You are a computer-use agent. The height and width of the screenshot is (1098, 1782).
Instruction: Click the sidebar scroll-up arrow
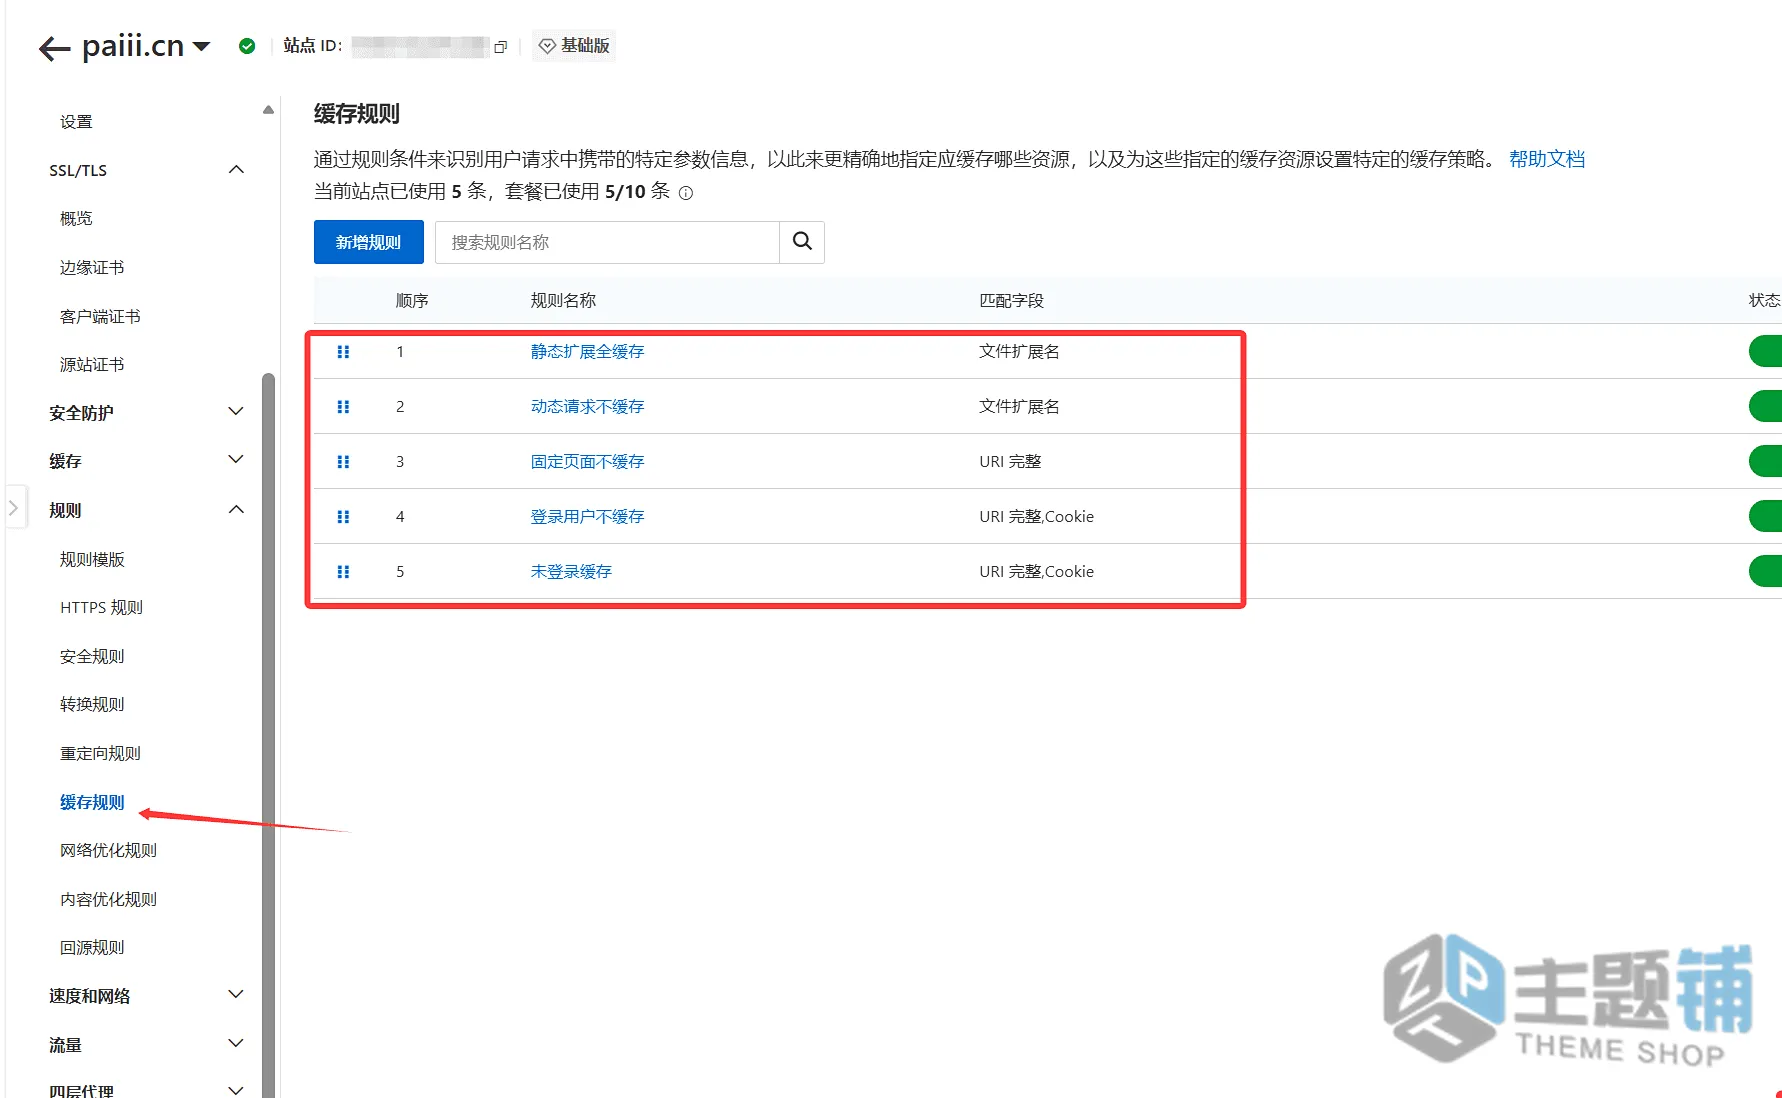click(x=268, y=110)
